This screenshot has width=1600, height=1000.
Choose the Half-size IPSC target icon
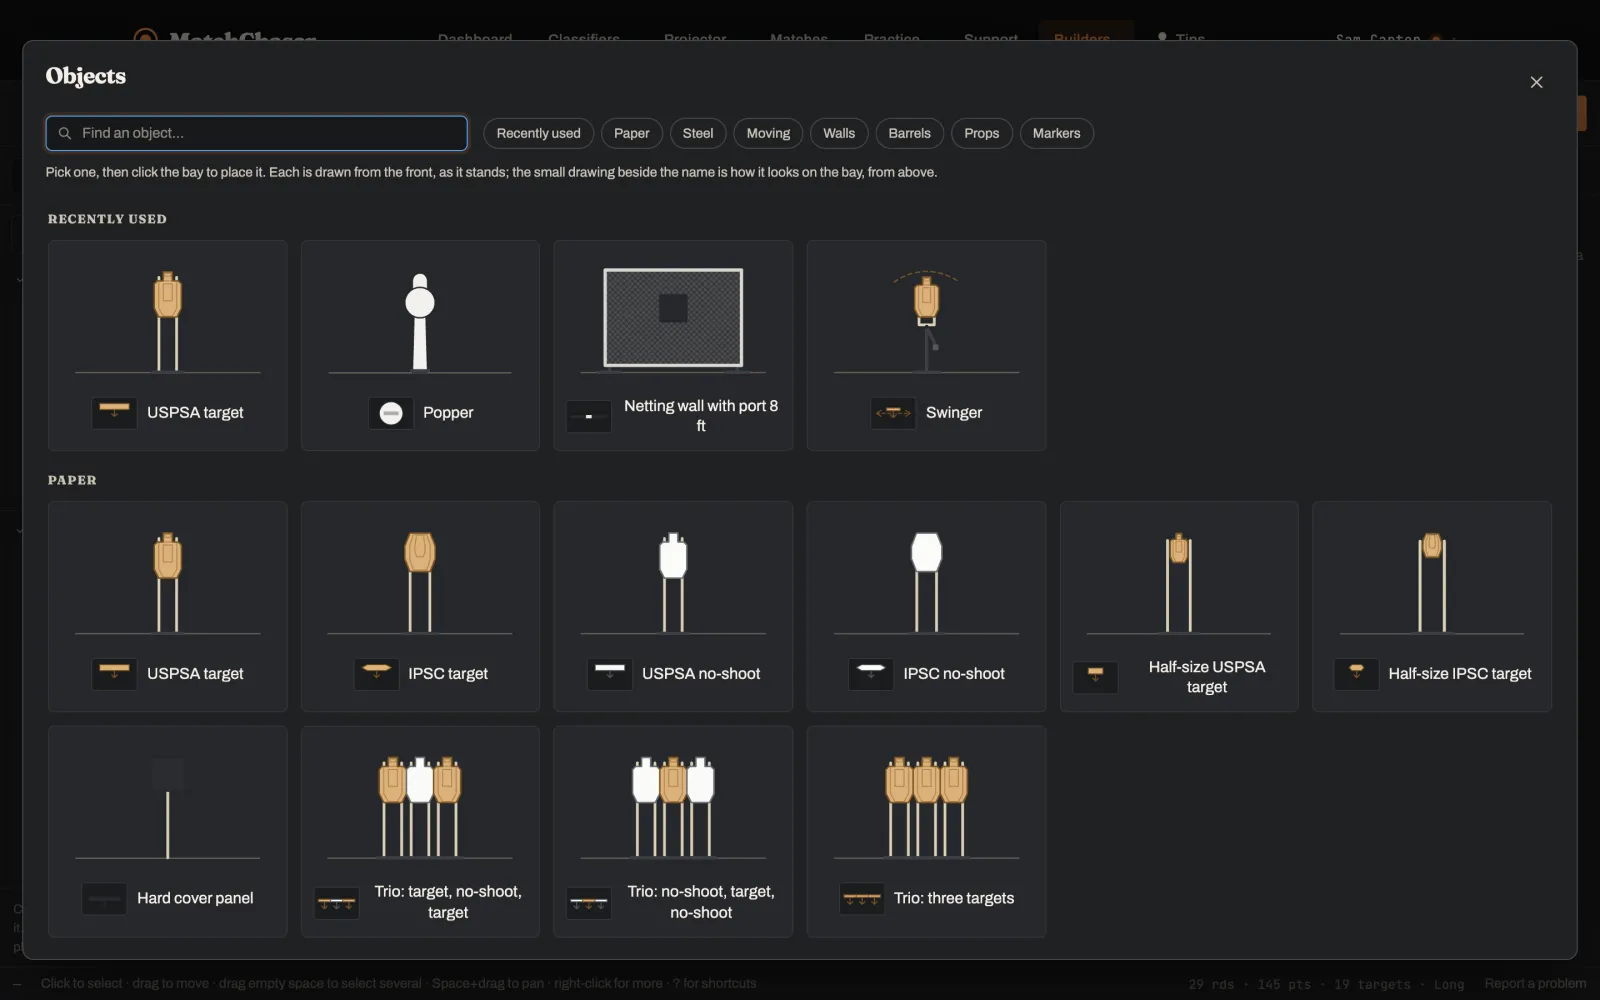(1356, 674)
